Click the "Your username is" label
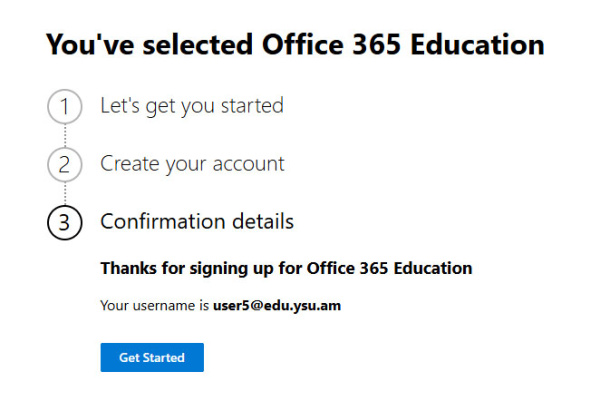 (155, 306)
